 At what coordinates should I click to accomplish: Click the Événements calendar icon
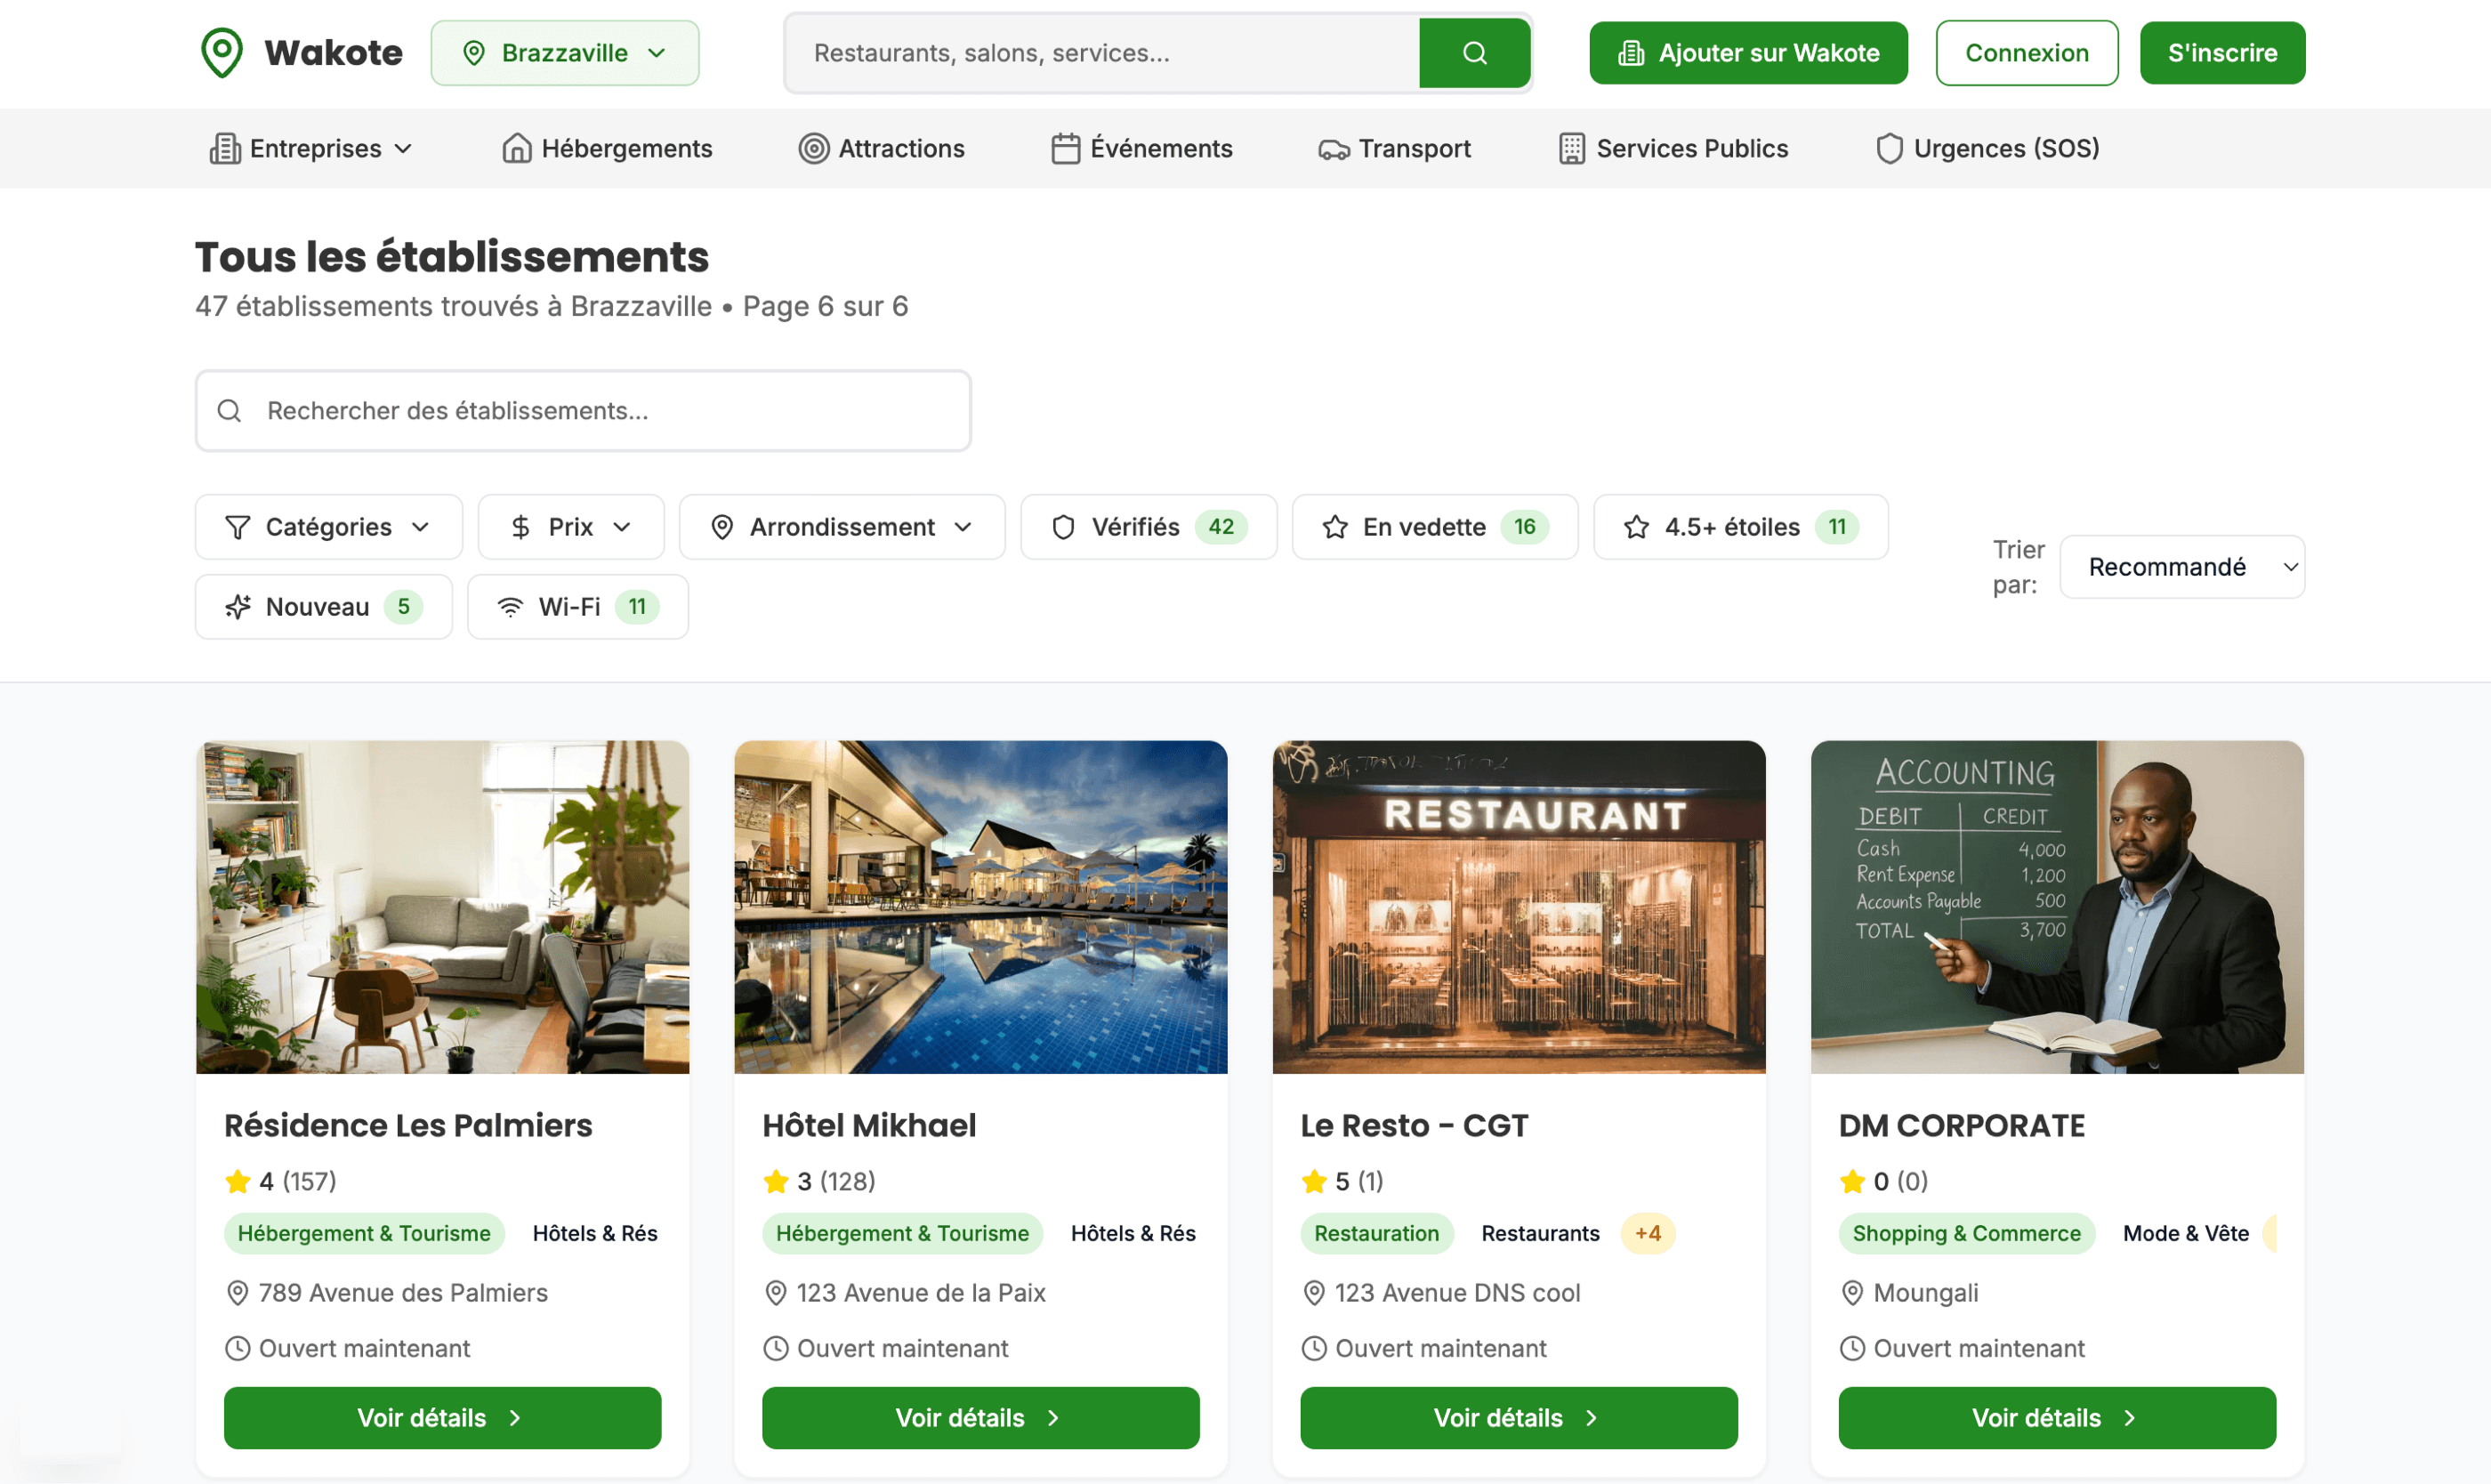click(1065, 149)
